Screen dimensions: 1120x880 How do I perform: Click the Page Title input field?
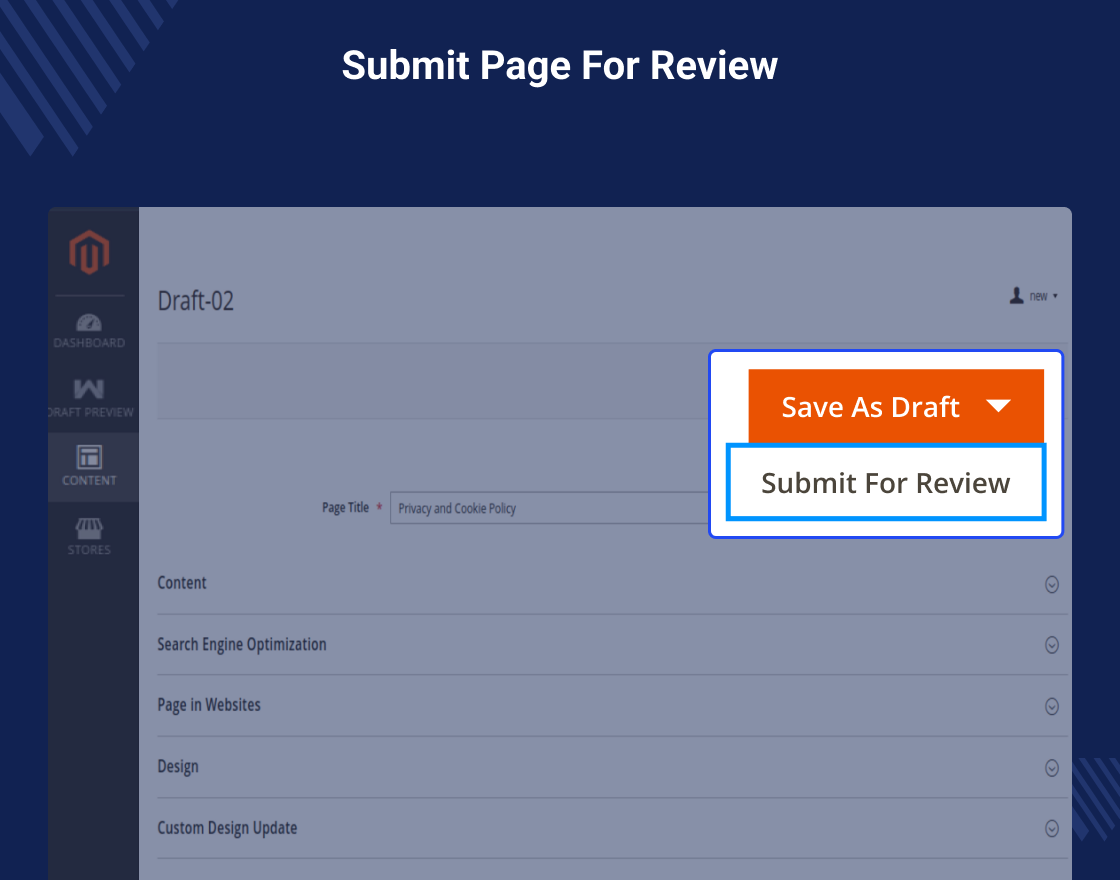pyautogui.click(x=550, y=508)
